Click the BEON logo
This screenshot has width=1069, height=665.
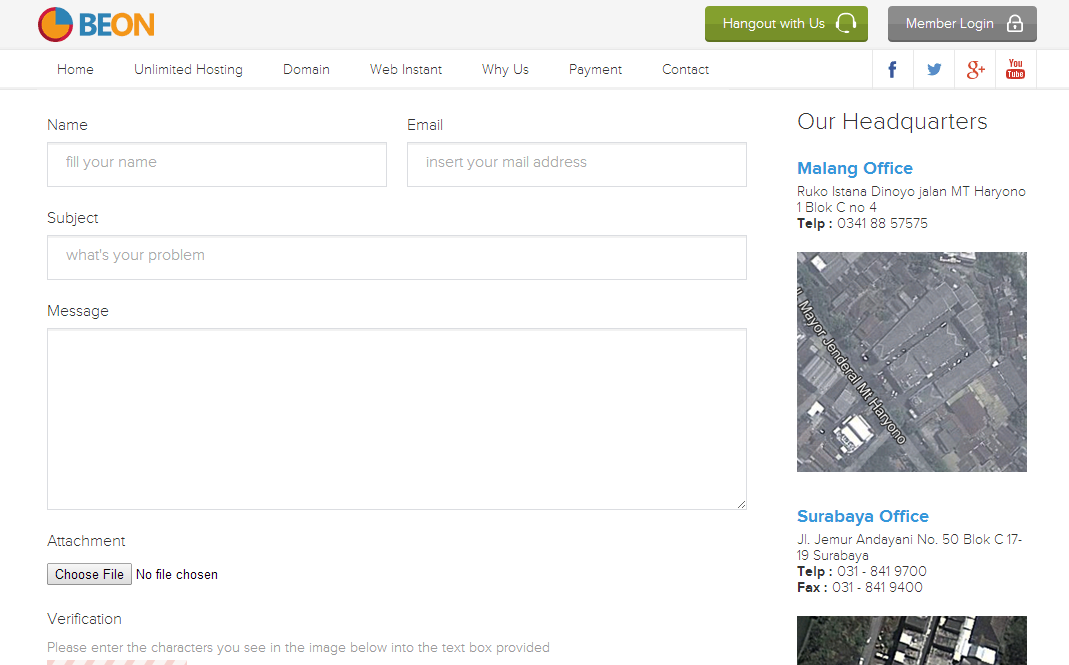[x=96, y=25]
